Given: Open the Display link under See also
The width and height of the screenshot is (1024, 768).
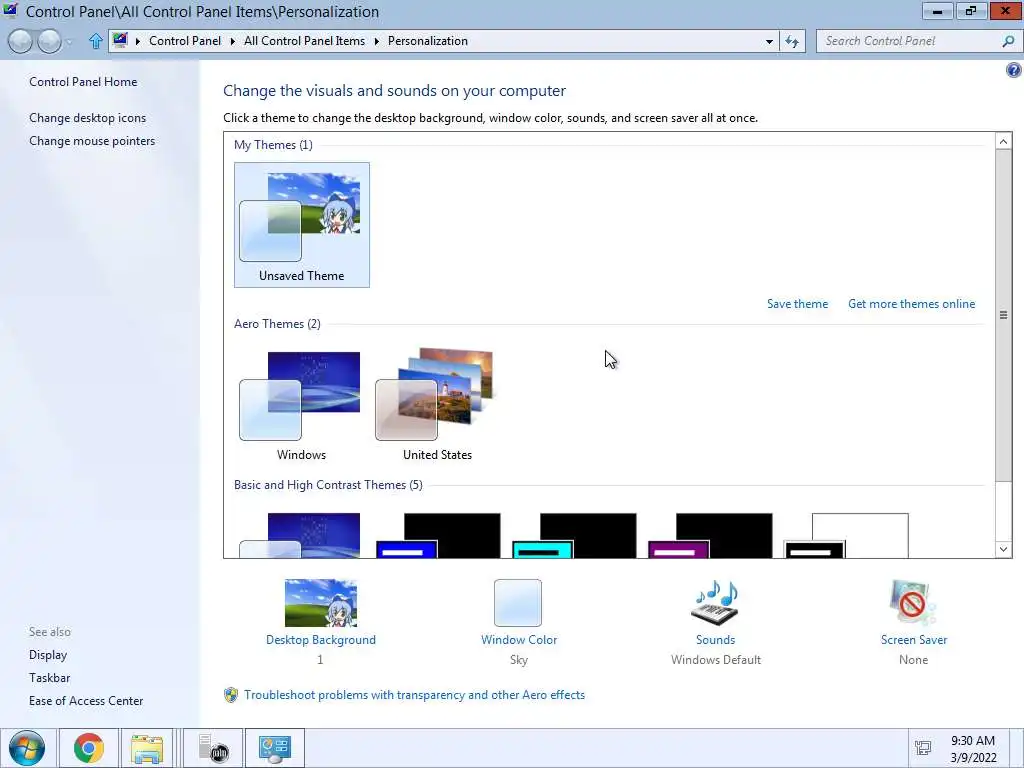Looking at the screenshot, I should click(x=48, y=654).
